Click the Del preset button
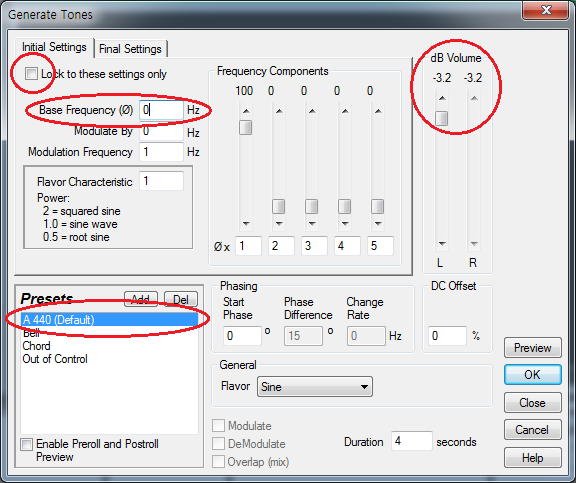The width and height of the screenshot is (576, 483). (x=181, y=299)
